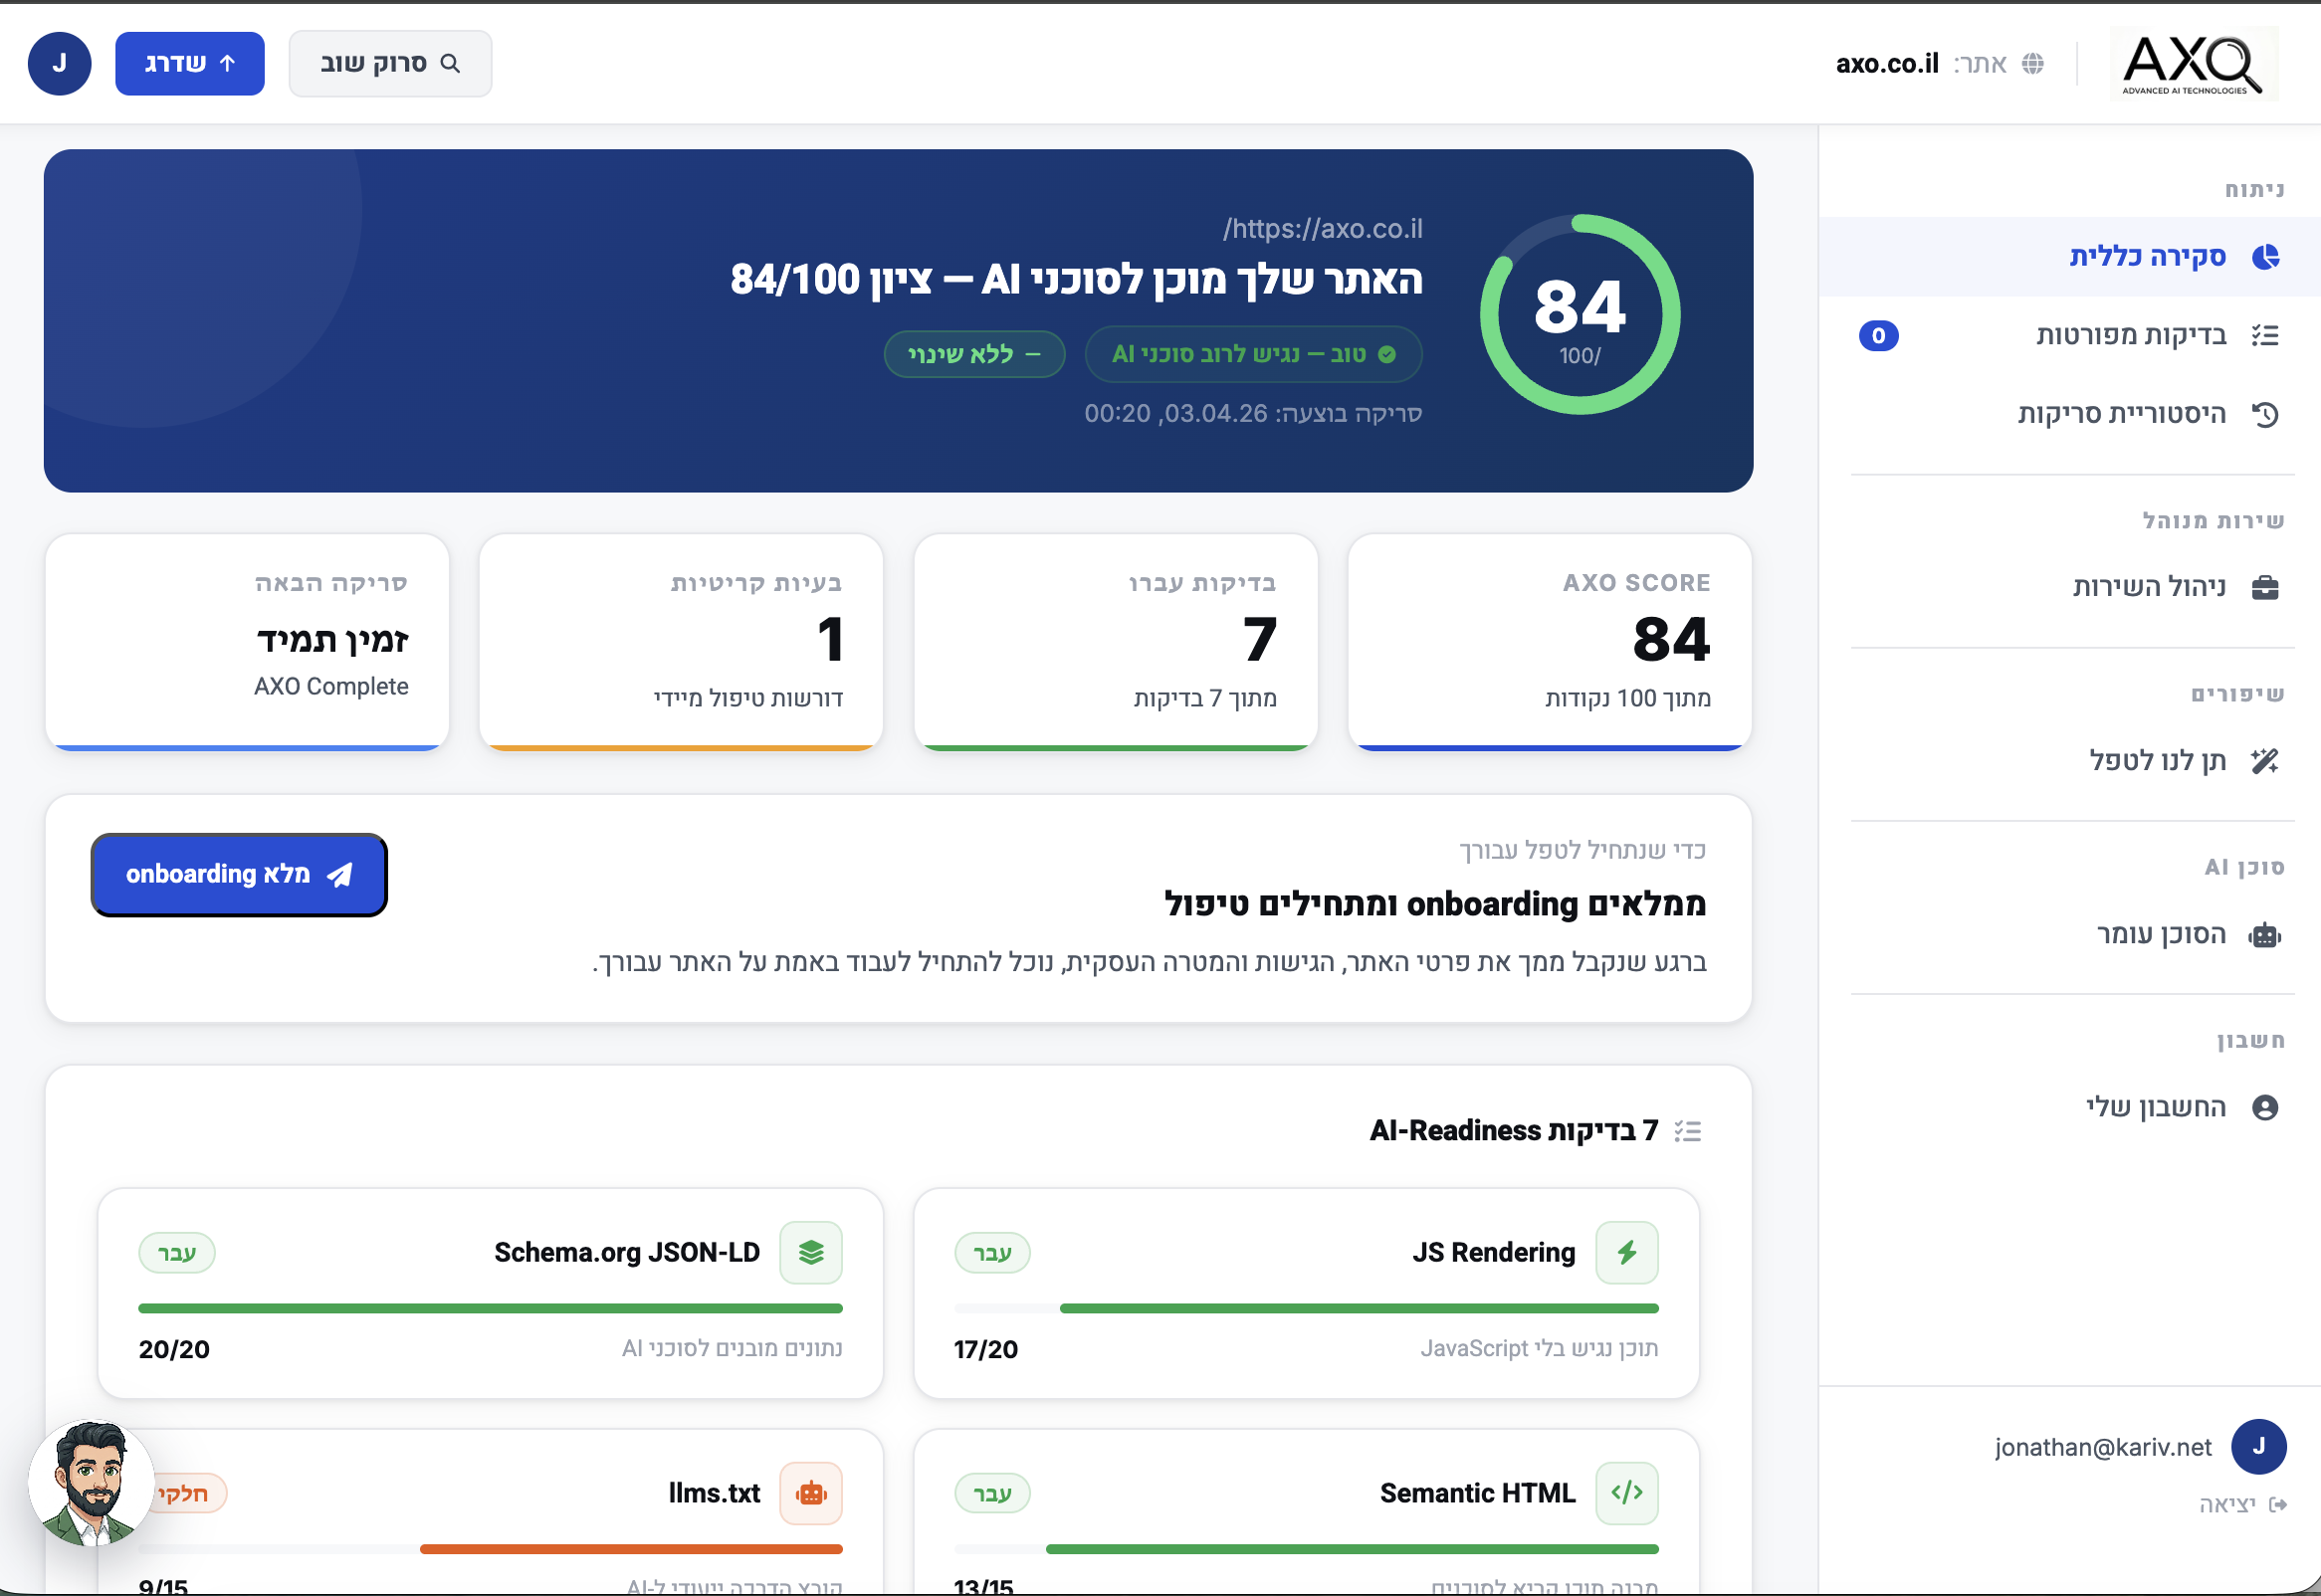Image resolution: width=2321 pixels, height=1596 pixels.
Task: Click the JS Rendering 17/20 progress bar
Action: coord(1305,1308)
